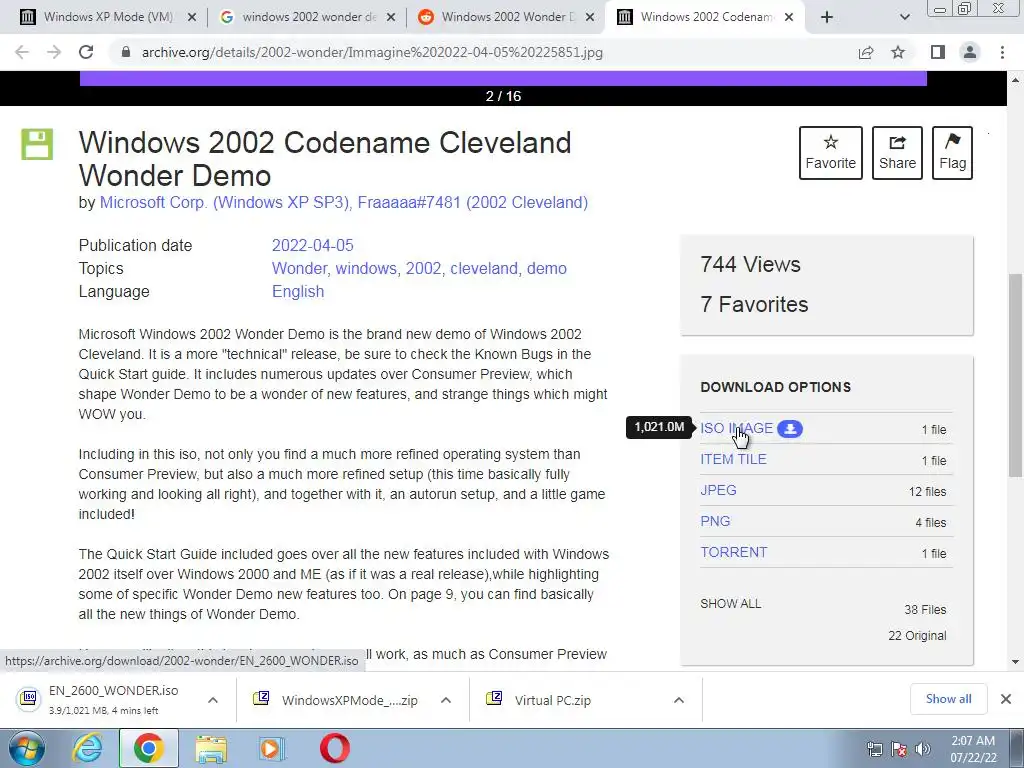This screenshot has height=768, width=1024.
Task: Click the browser Back arrow
Action: (x=22, y=52)
